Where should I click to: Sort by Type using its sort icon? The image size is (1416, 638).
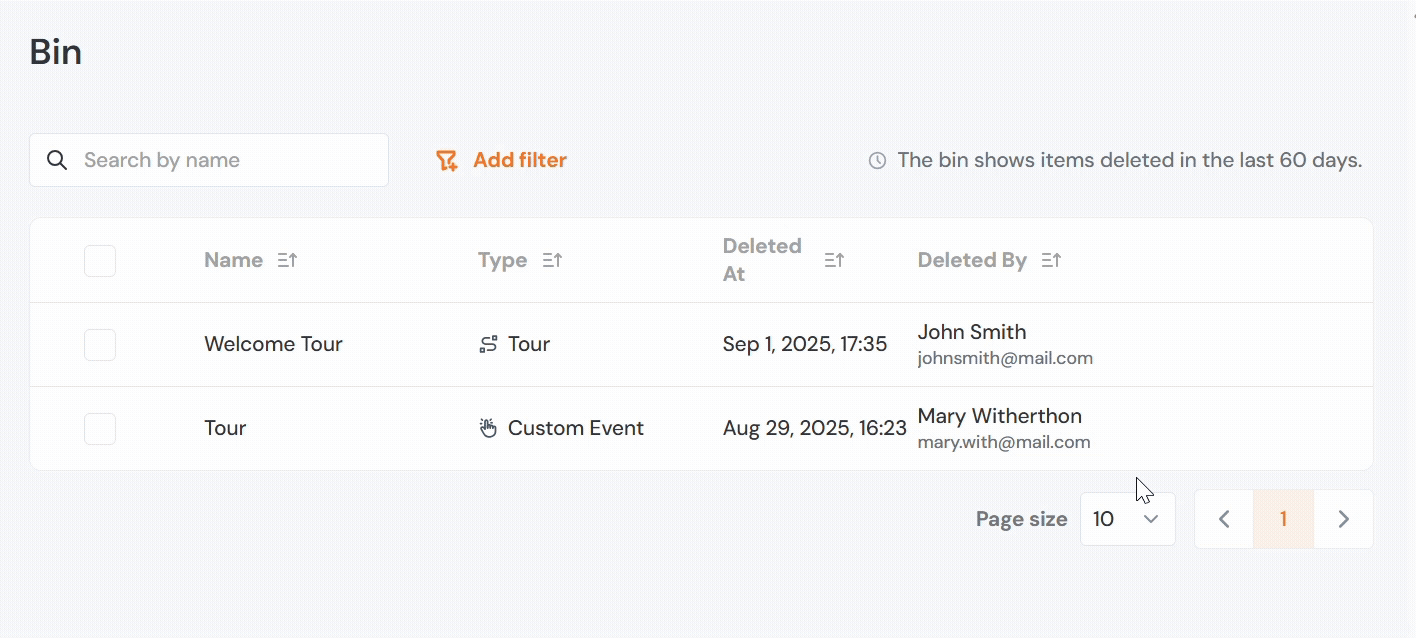(x=552, y=260)
